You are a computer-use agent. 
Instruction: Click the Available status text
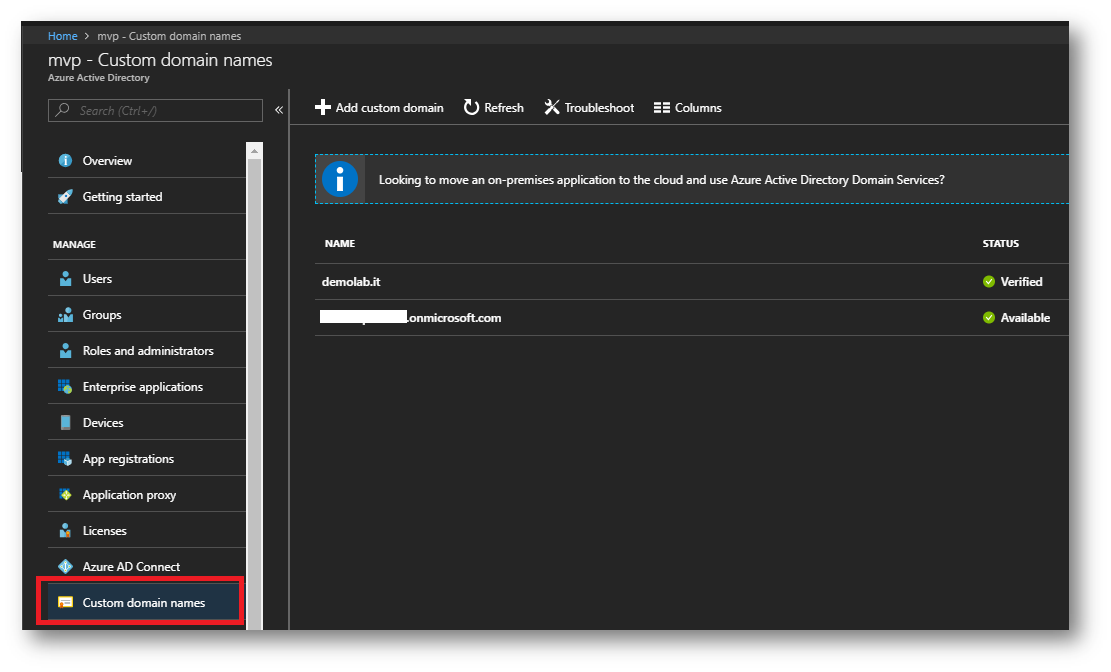point(1025,318)
